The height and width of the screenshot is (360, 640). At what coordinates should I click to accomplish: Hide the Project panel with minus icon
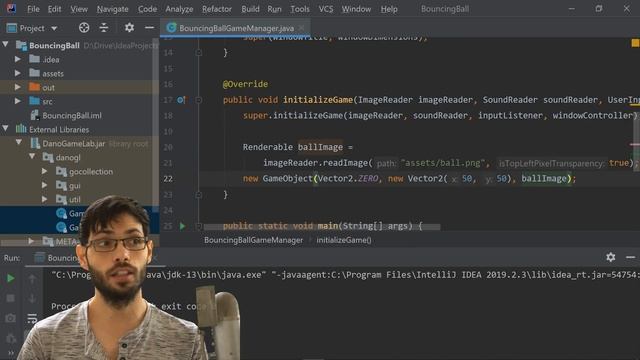149,28
